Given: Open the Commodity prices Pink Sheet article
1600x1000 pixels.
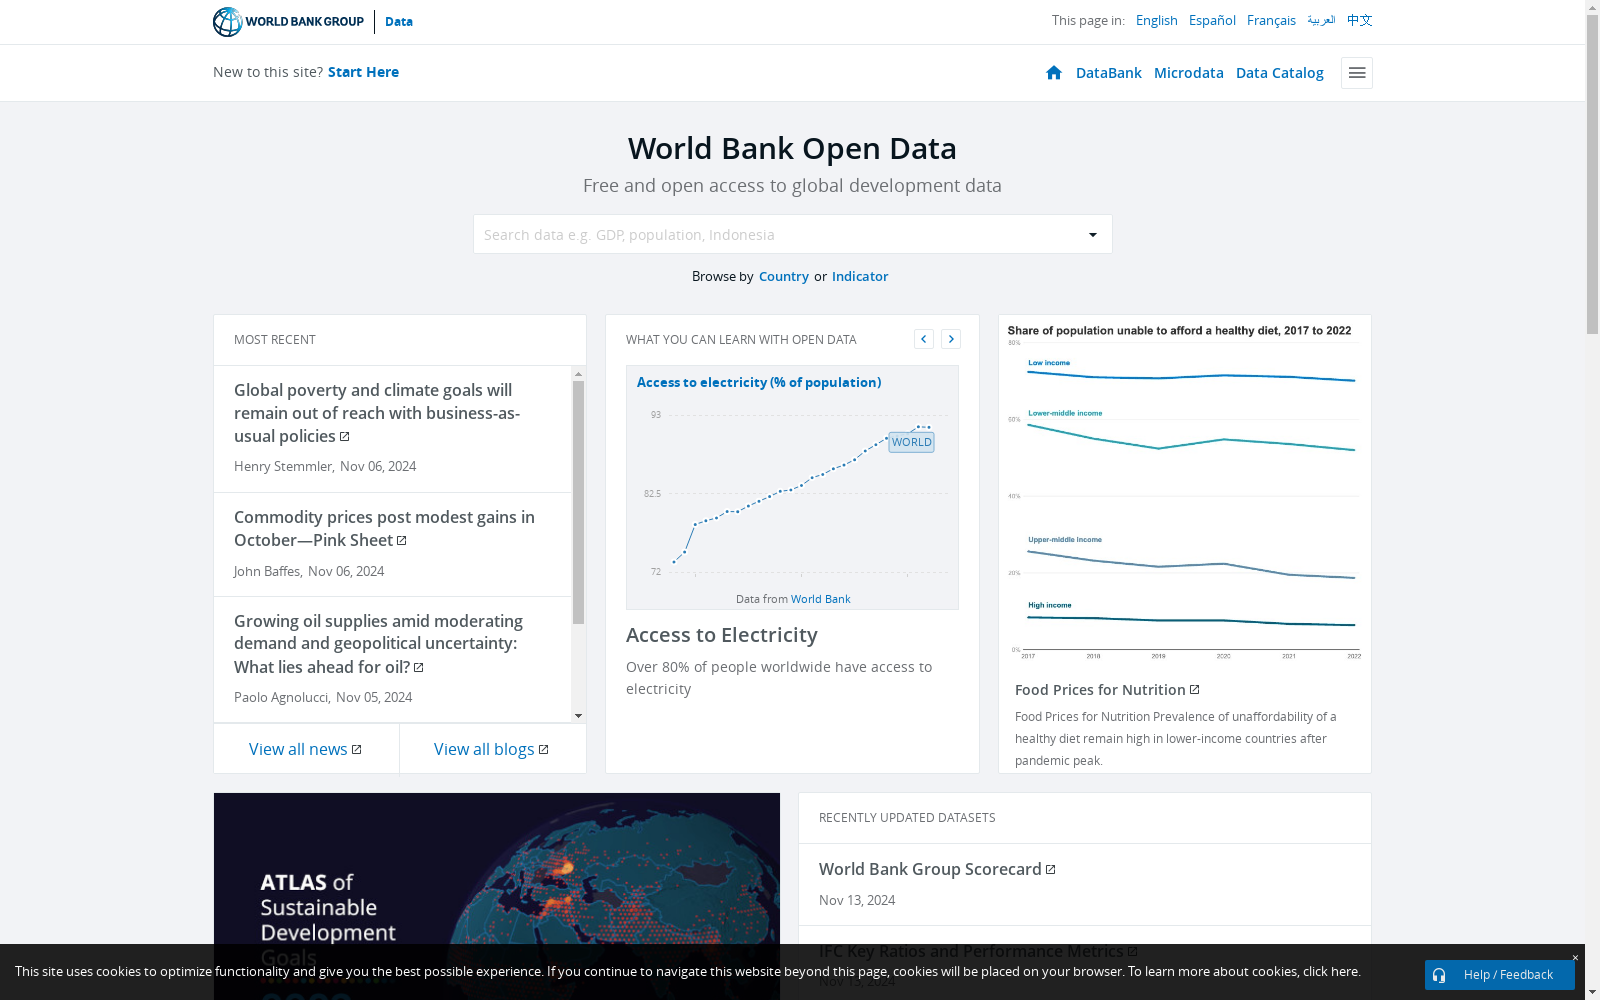Looking at the screenshot, I should [384, 528].
